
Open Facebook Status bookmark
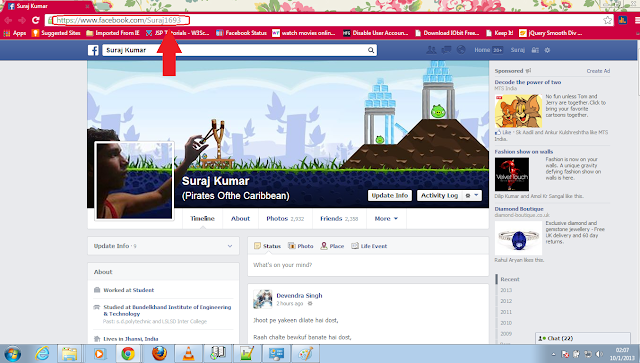pos(241,33)
